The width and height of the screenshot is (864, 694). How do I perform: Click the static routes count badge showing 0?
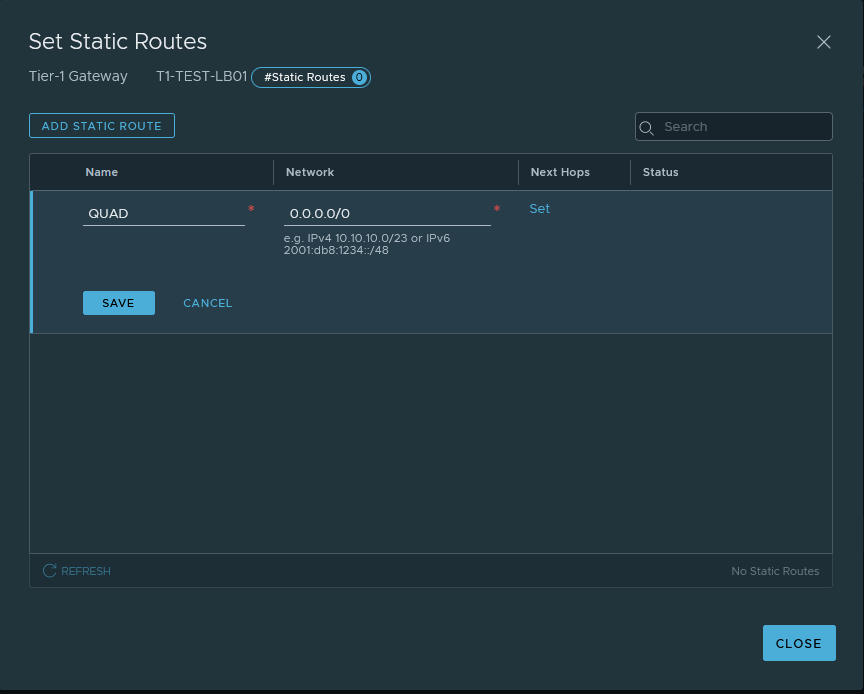click(359, 77)
